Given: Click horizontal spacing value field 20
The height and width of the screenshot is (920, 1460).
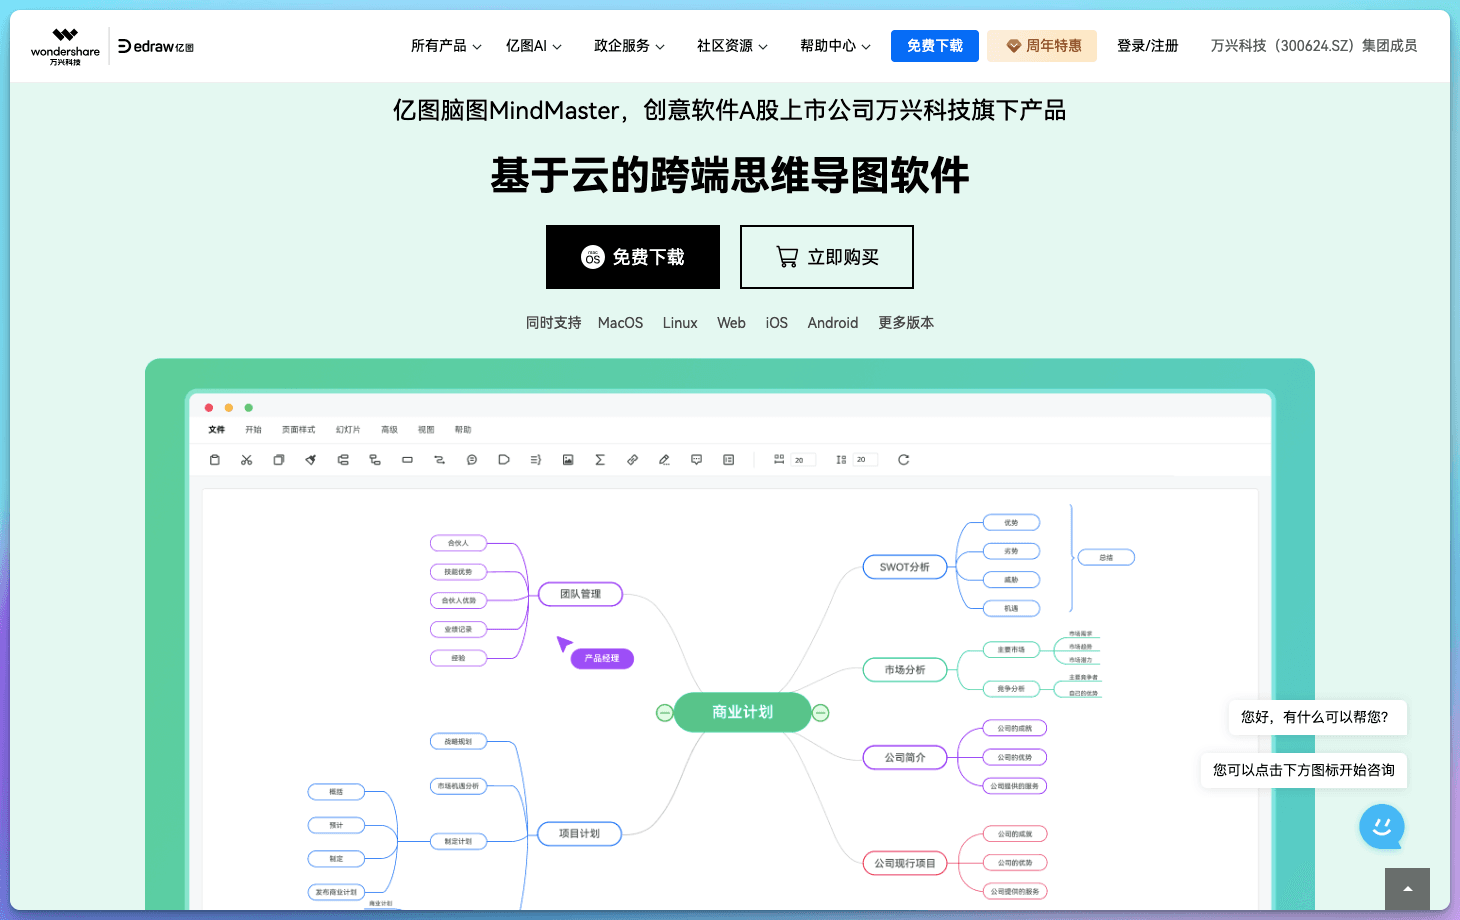Looking at the screenshot, I should pyautogui.click(x=803, y=460).
